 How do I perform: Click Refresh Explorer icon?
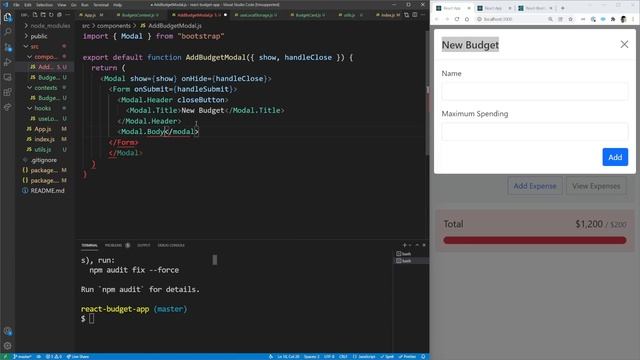click(51, 15)
